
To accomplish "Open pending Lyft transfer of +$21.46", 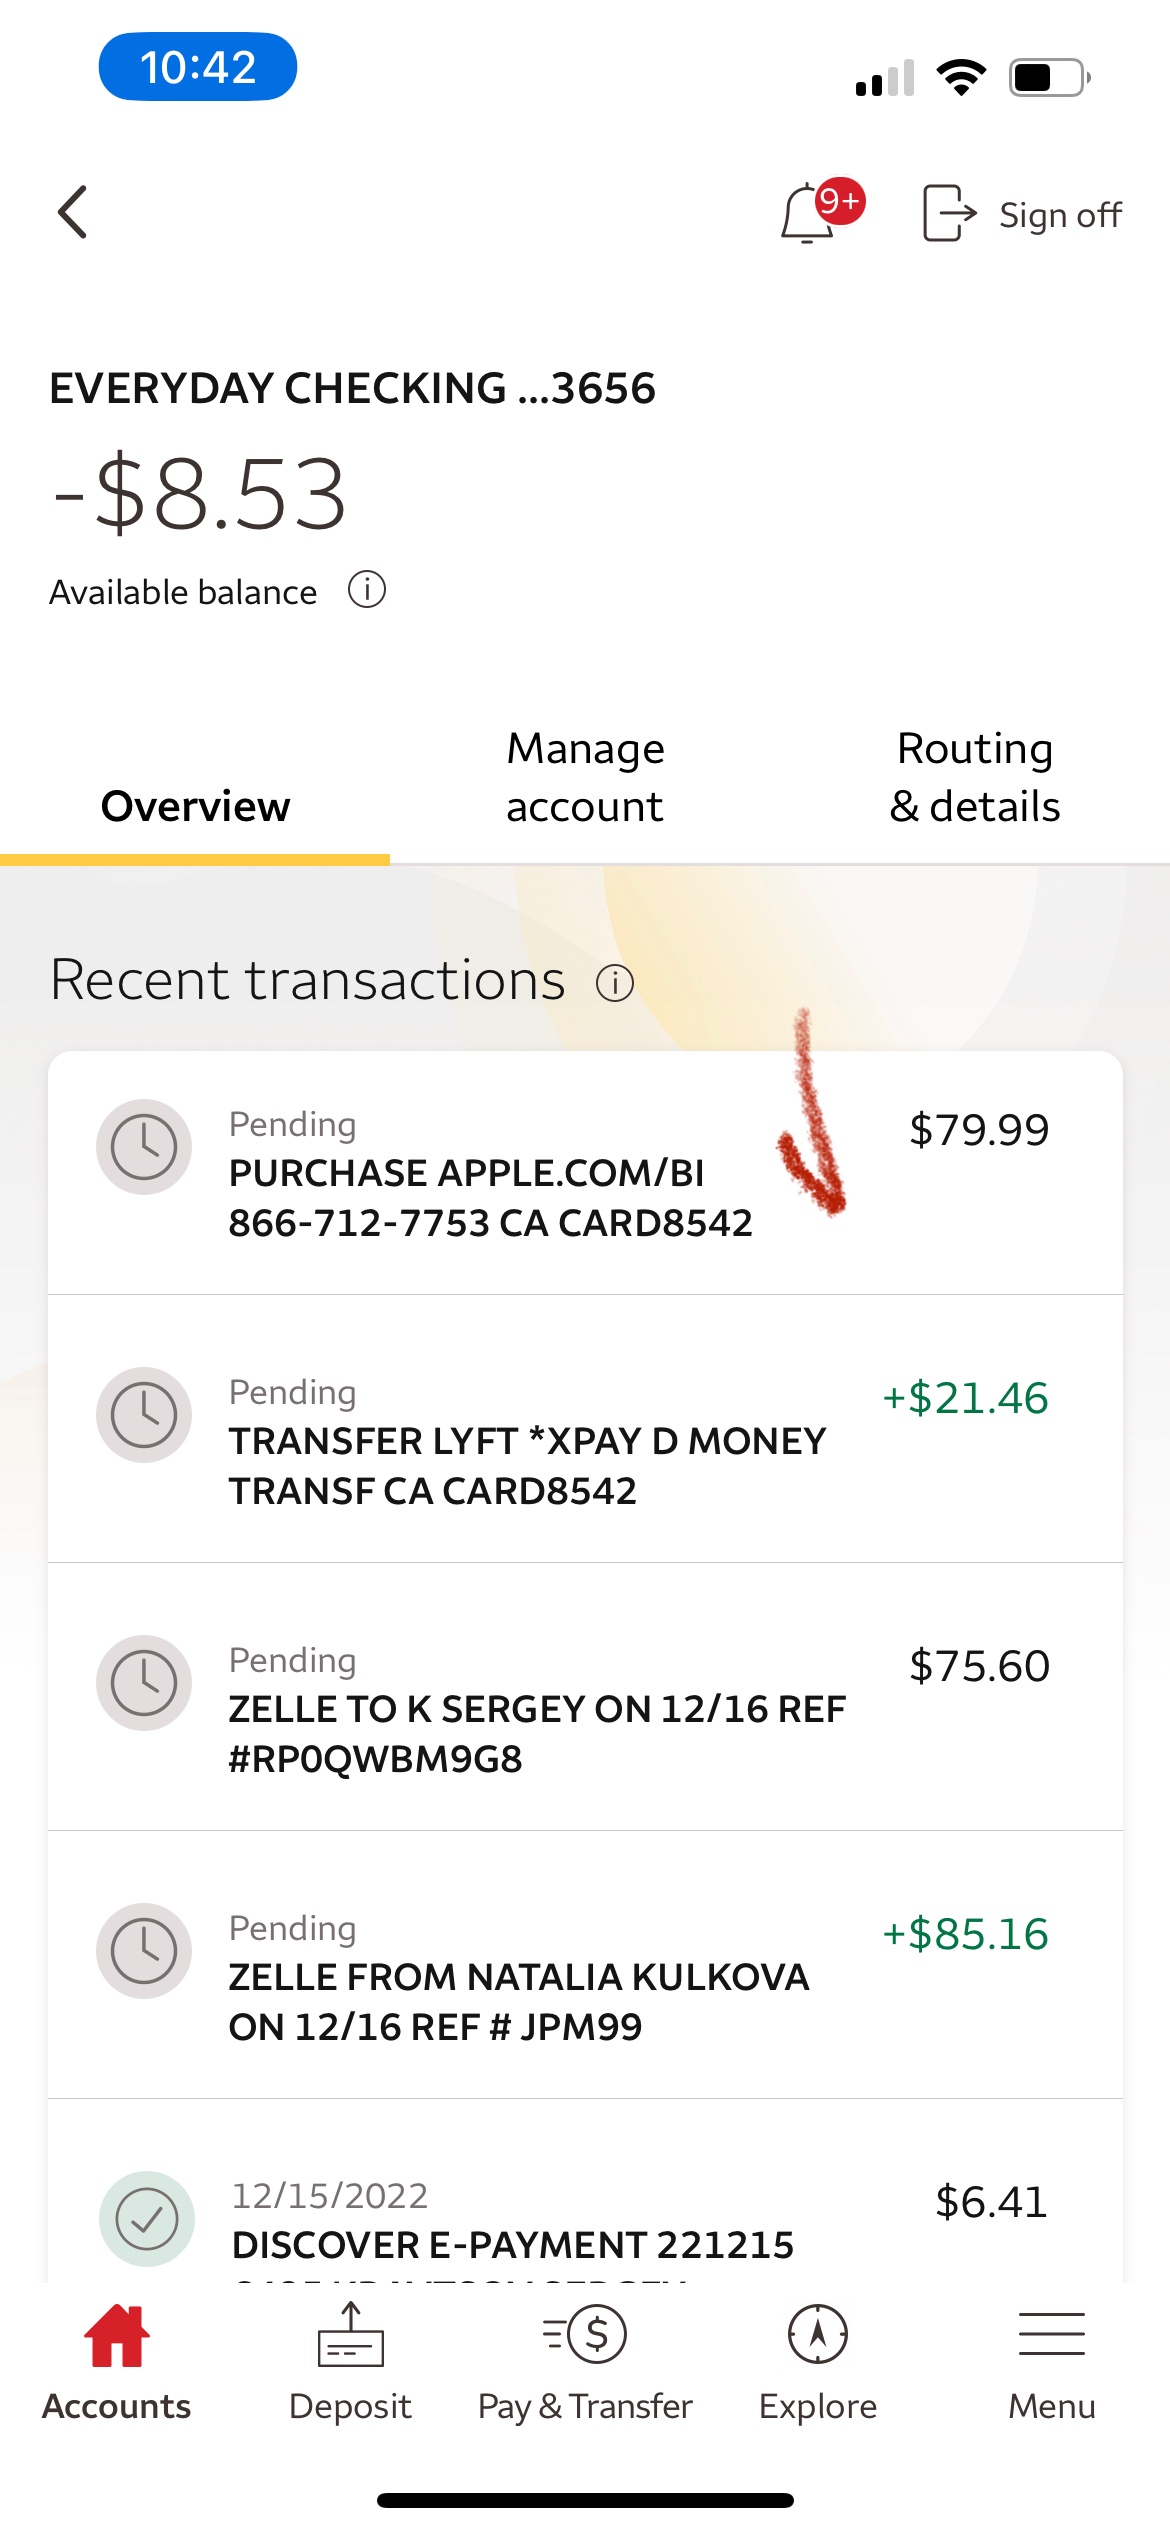I will [585, 1429].
